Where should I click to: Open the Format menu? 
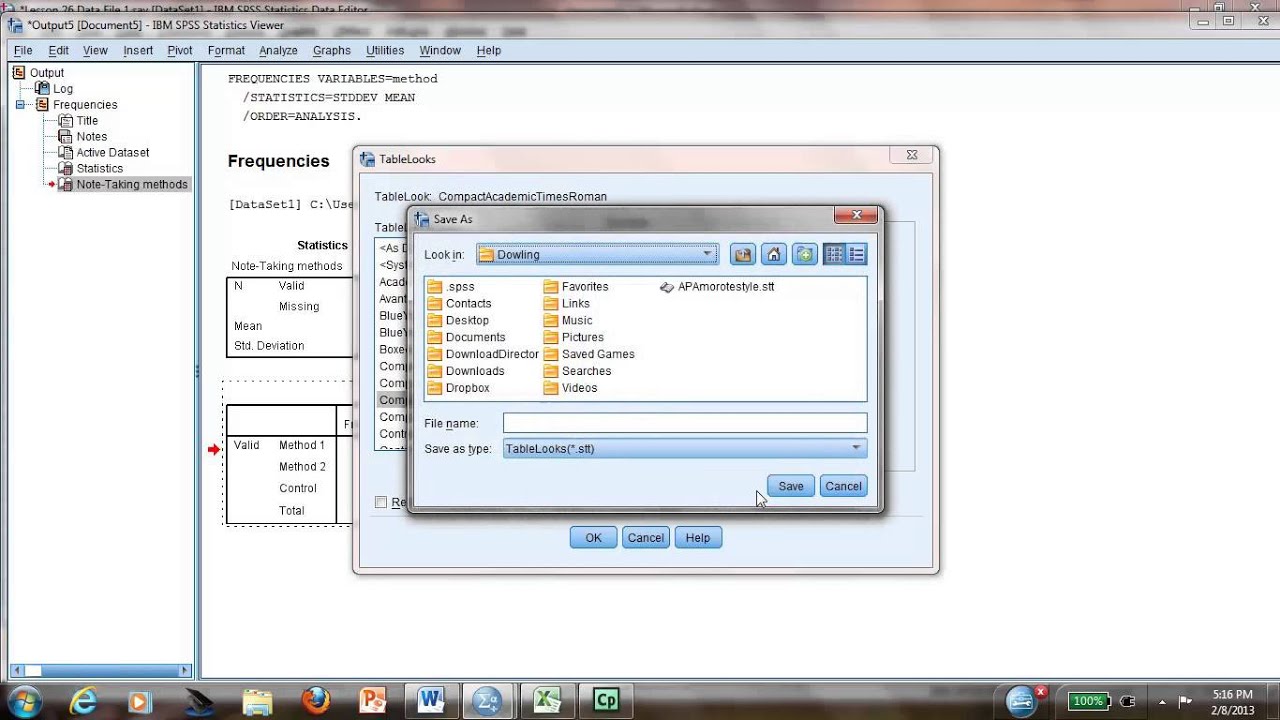226,50
